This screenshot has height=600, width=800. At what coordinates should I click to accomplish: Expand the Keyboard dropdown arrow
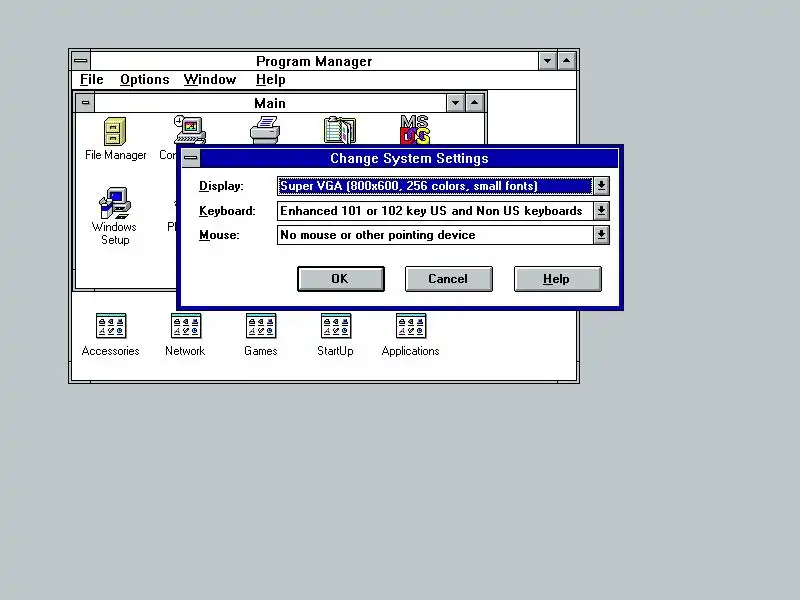(601, 210)
